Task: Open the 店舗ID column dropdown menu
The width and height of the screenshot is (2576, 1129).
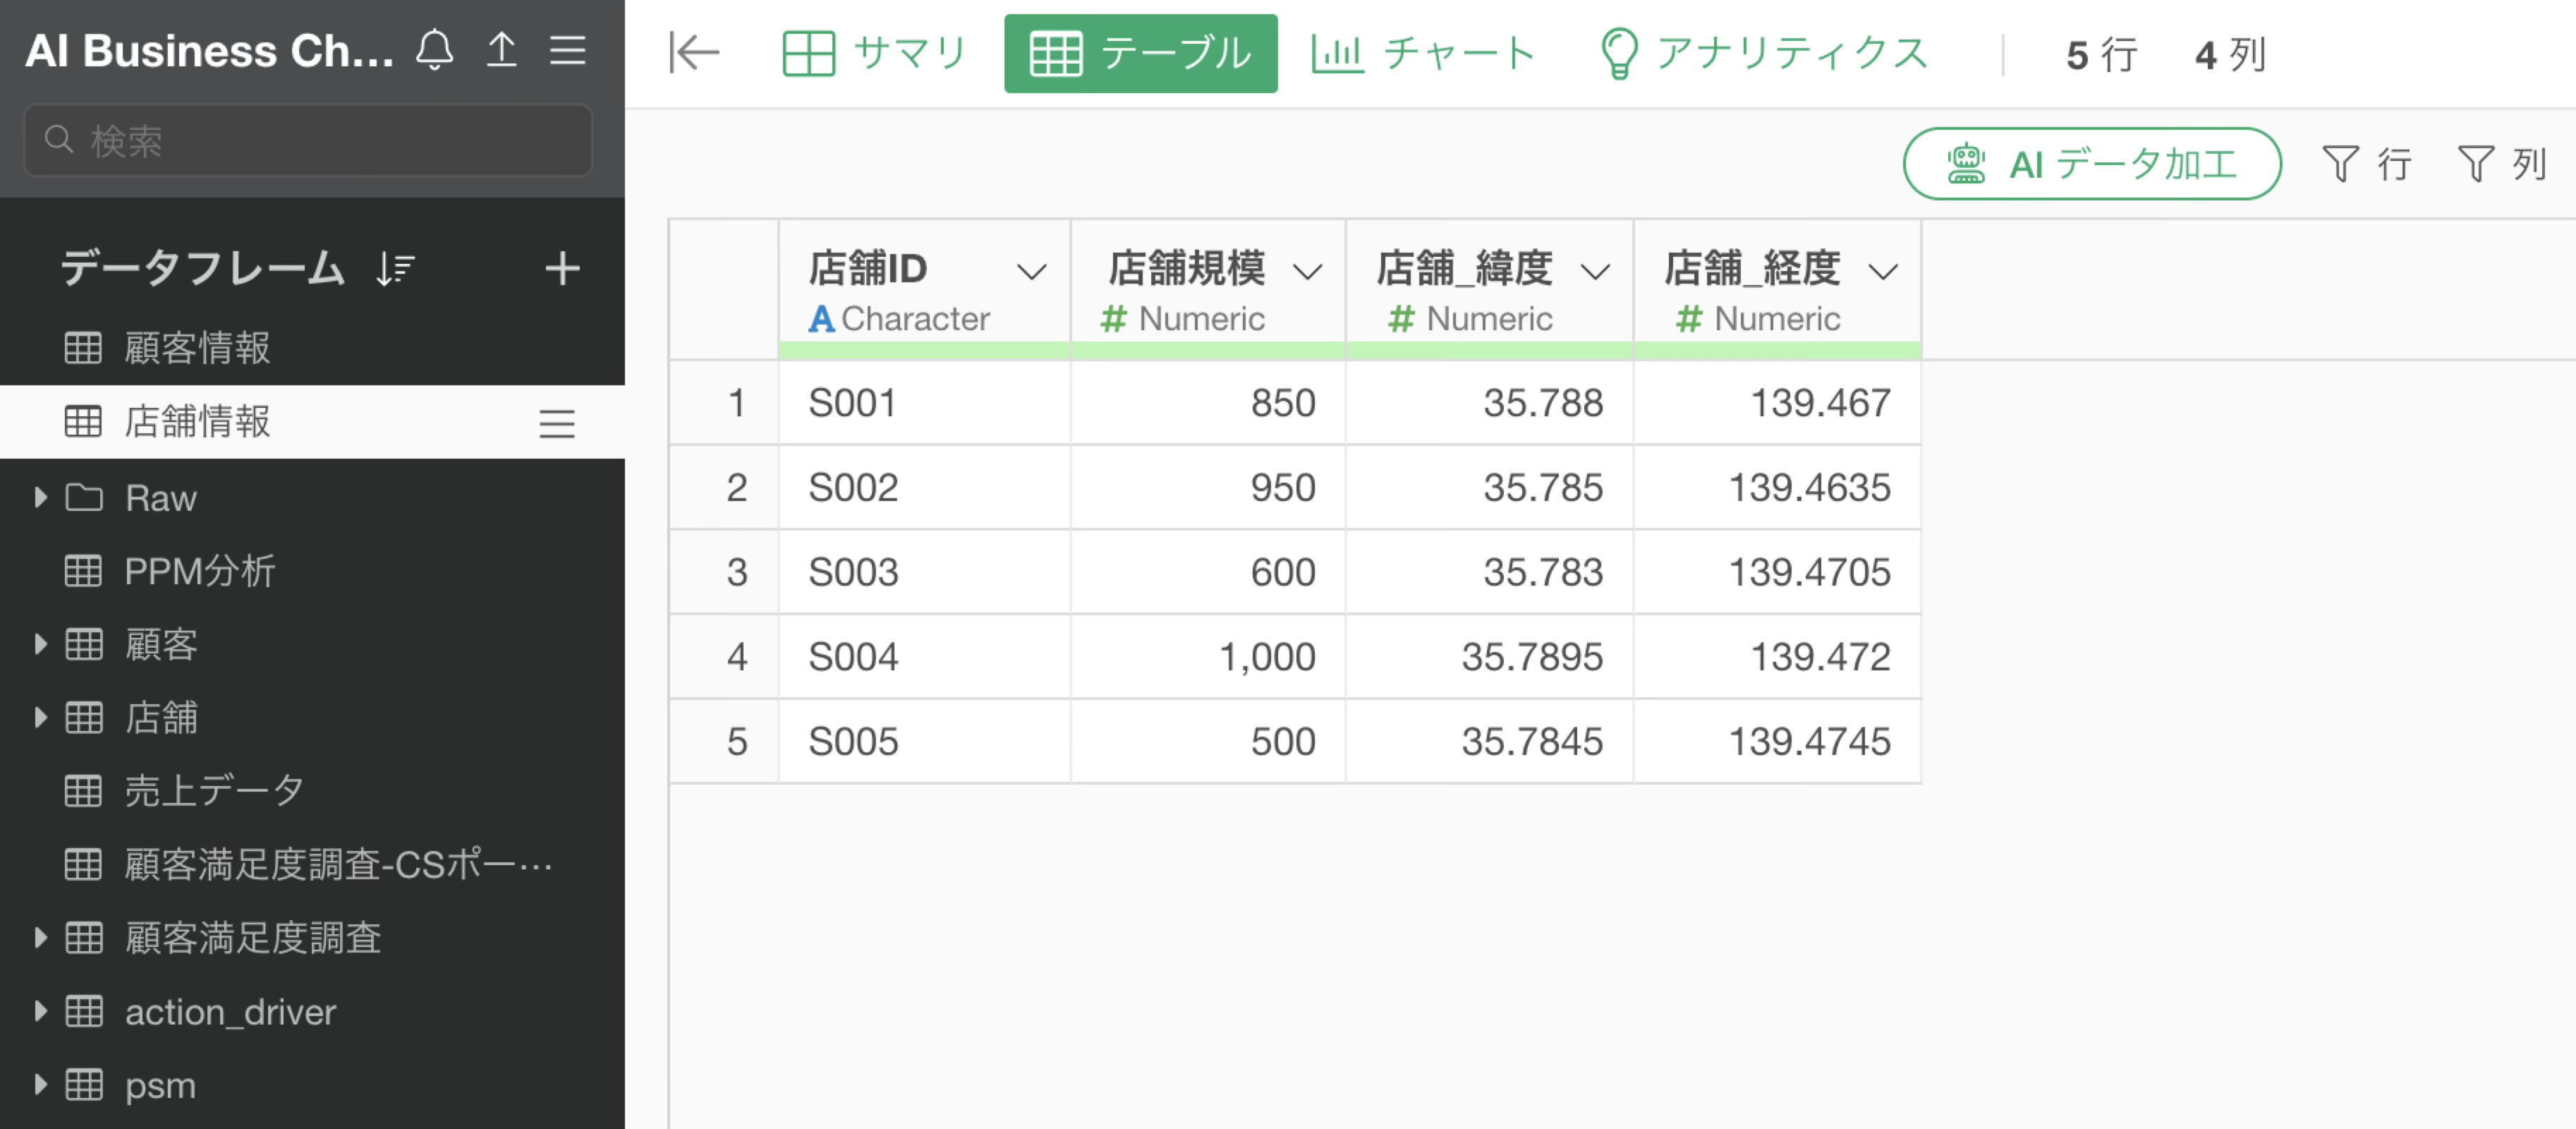Action: coord(1031,271)
